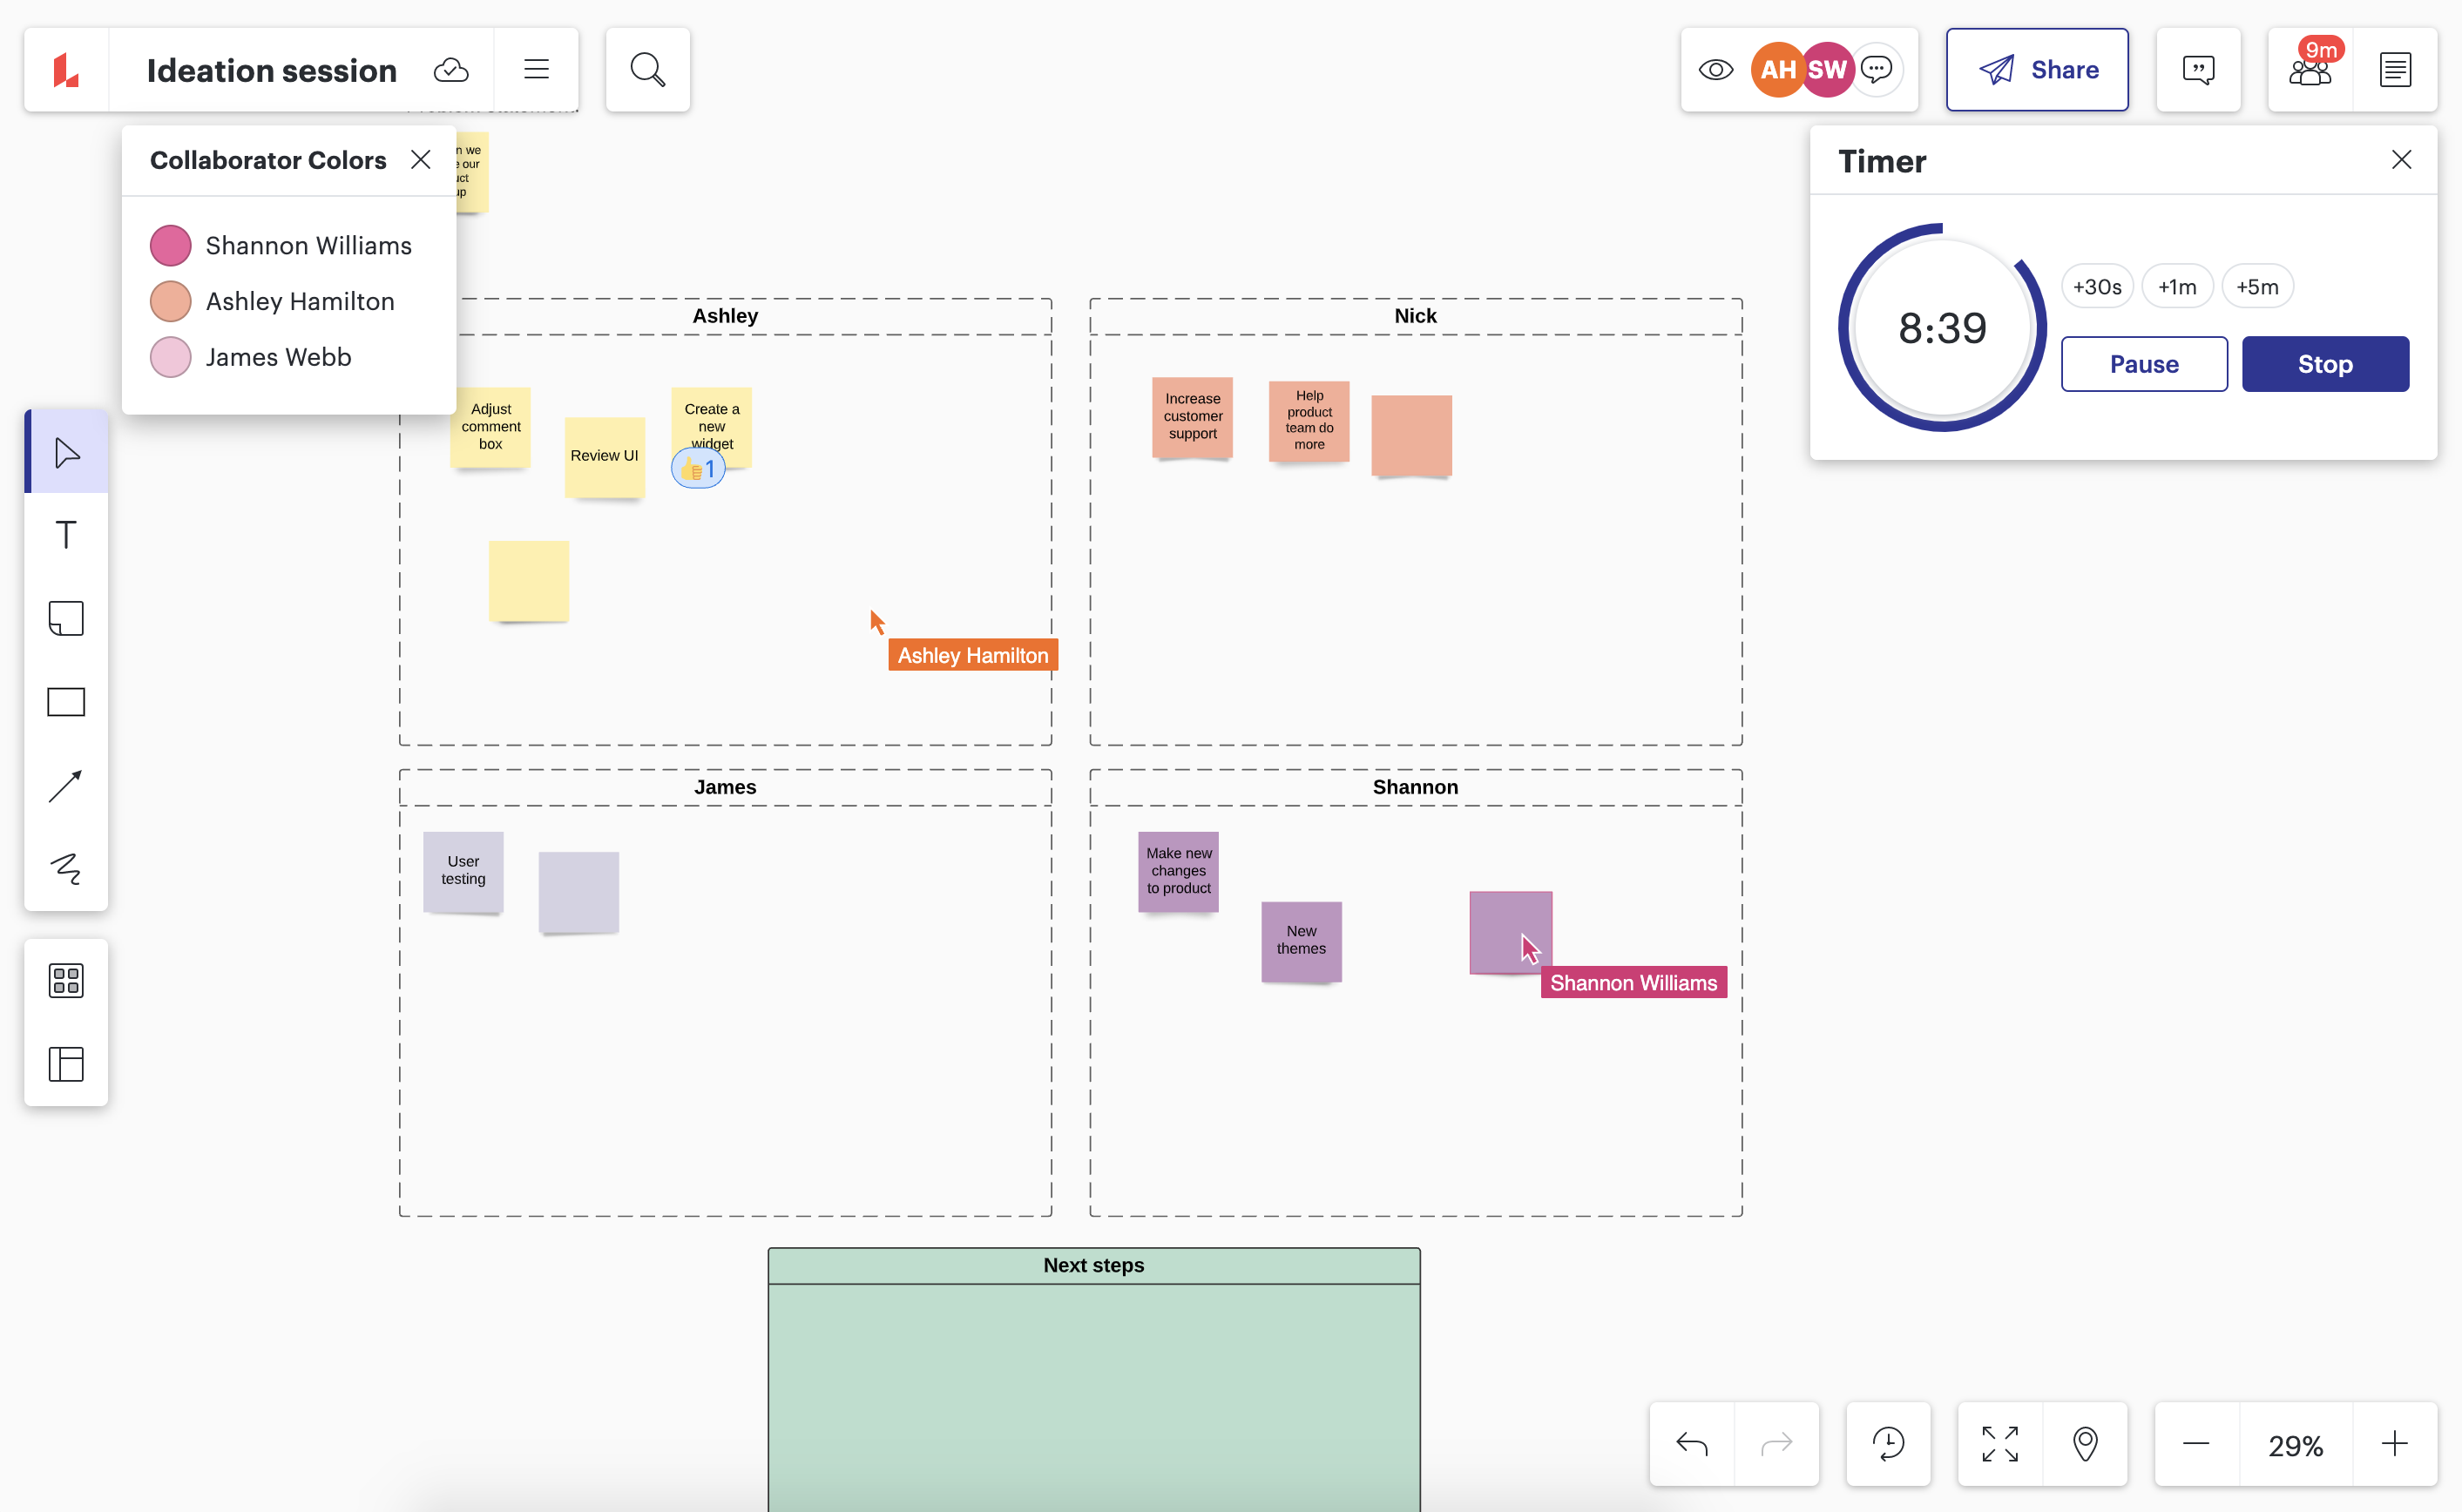This screenshot has height=1512, width=2462.
Task: Click the undo arrow button
Action: (x=1694, y=1443)
